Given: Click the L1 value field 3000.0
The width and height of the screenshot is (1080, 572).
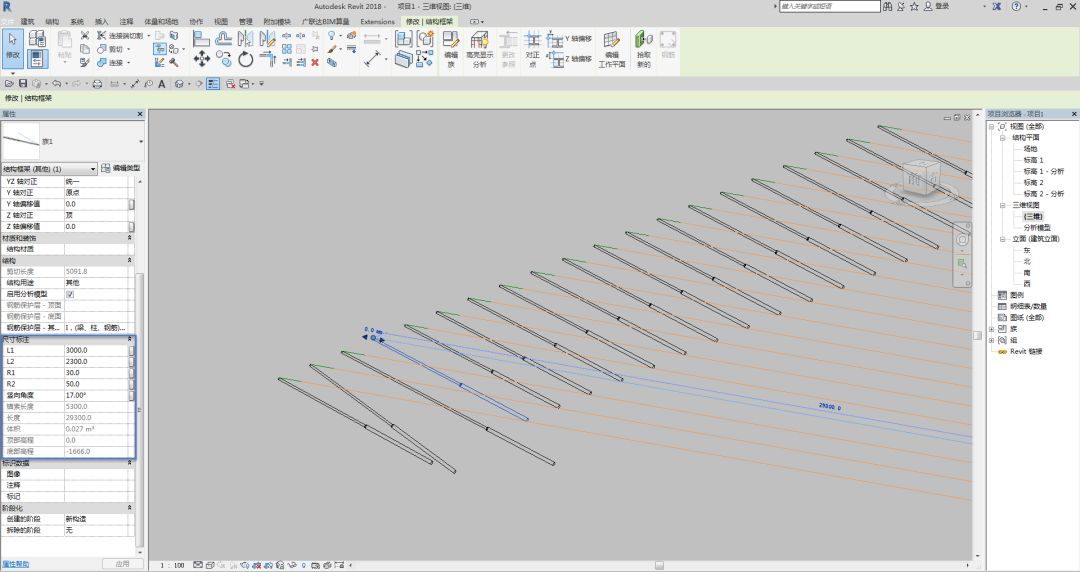Looking at the screenshot, I should (96, 351).
